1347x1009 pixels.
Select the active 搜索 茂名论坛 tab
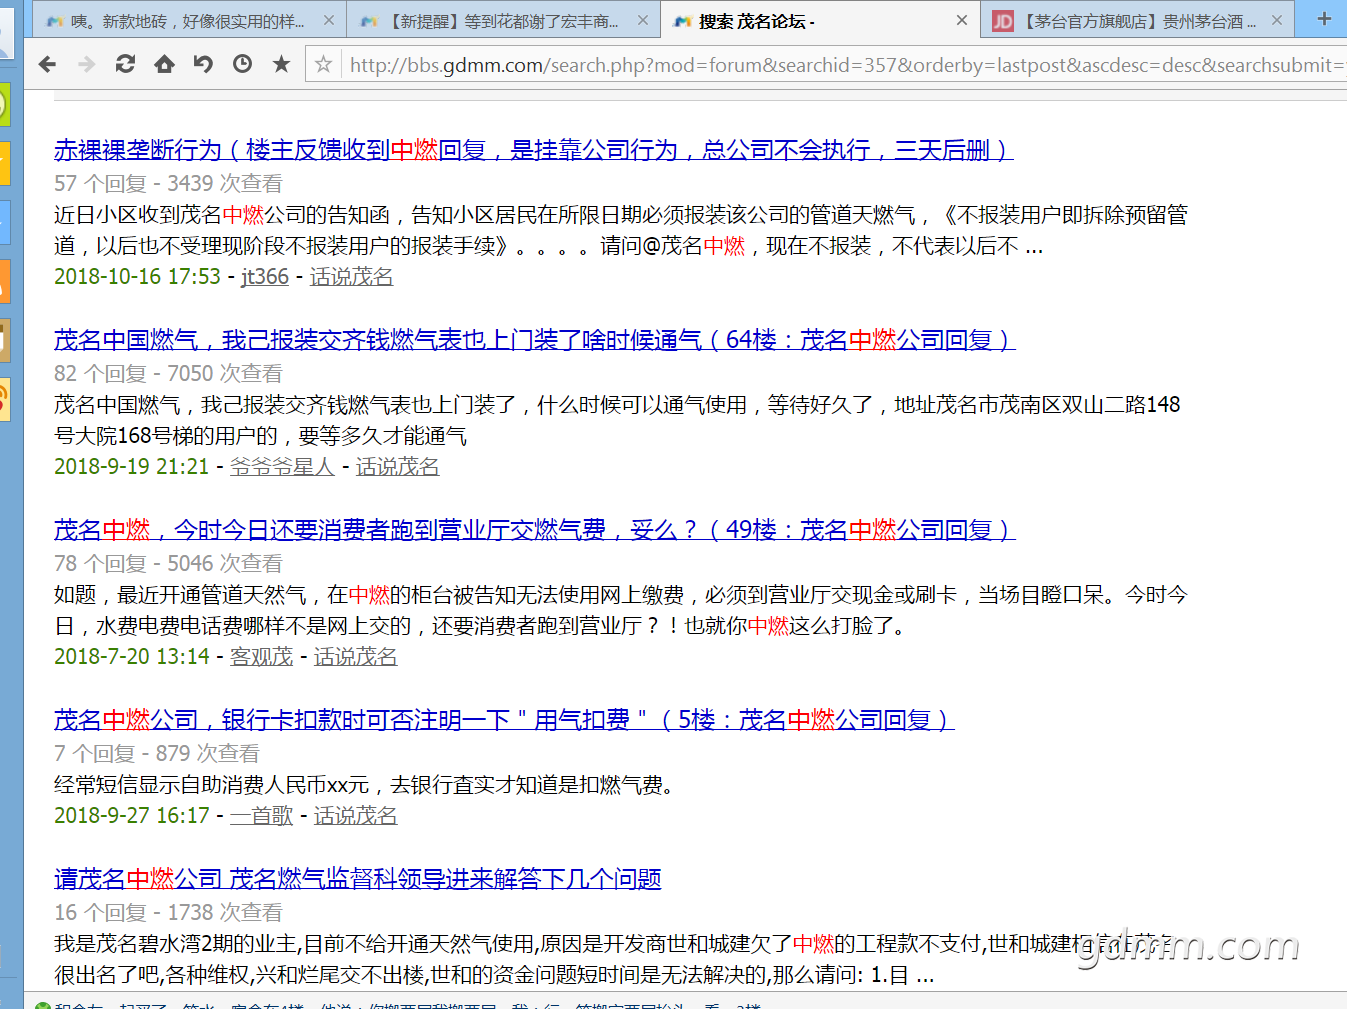[820, 20]
